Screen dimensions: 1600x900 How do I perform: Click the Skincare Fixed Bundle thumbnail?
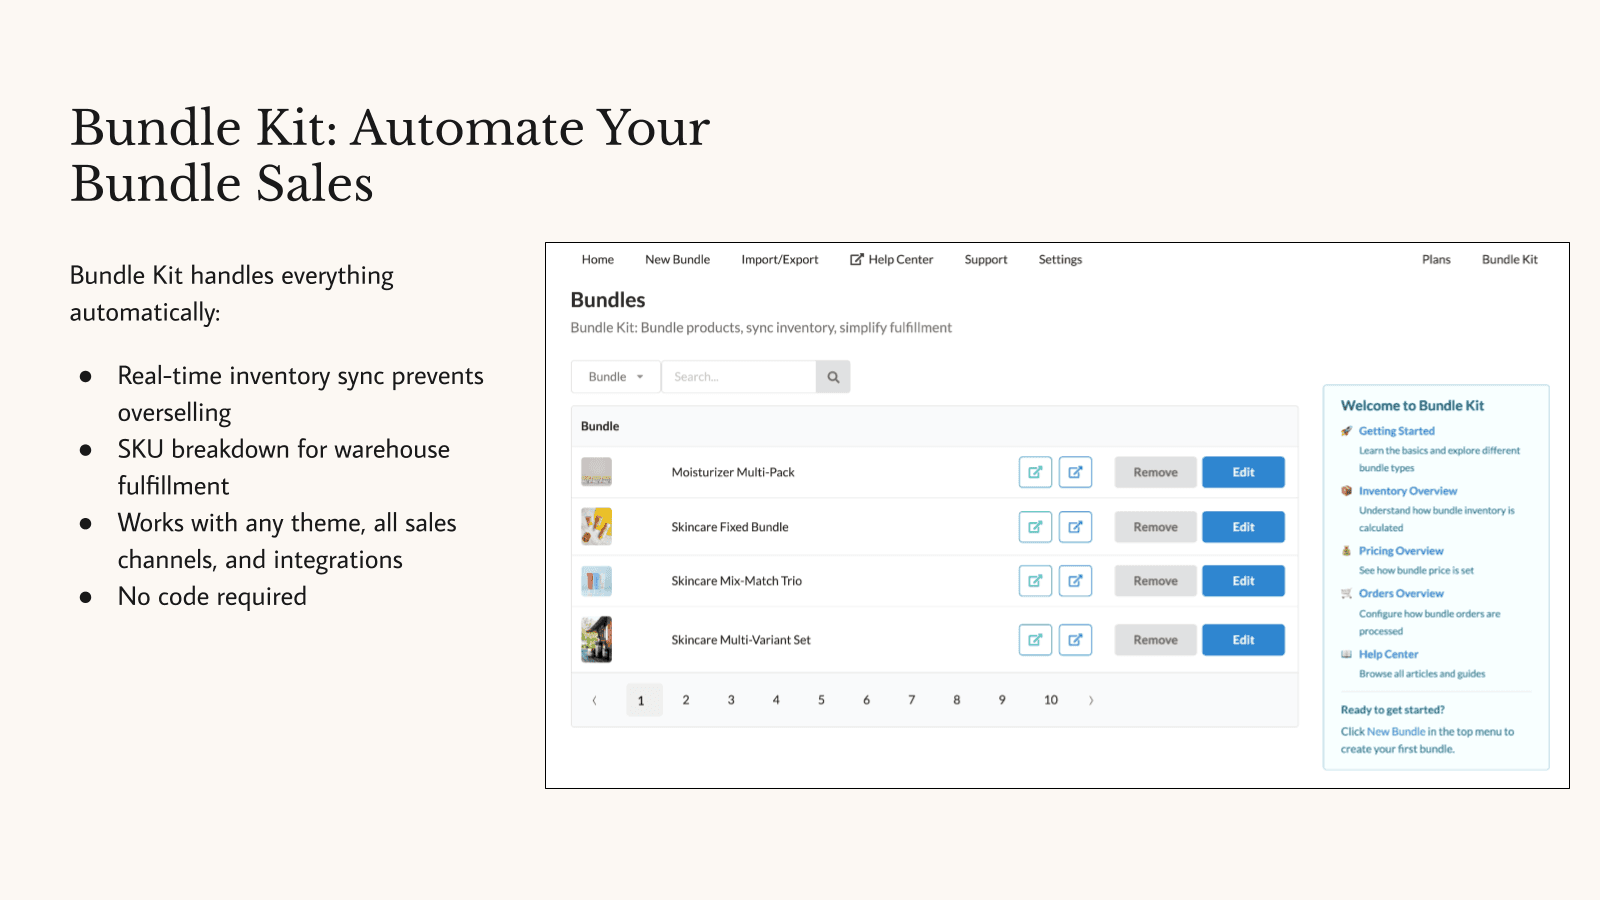pyautogui.click(x=597, y=527)
